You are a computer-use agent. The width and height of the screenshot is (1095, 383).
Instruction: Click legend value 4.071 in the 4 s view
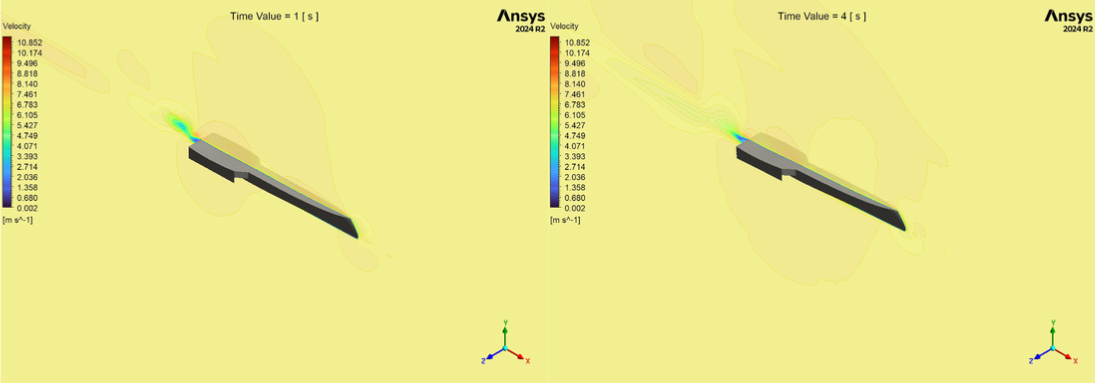pos(575,146)
